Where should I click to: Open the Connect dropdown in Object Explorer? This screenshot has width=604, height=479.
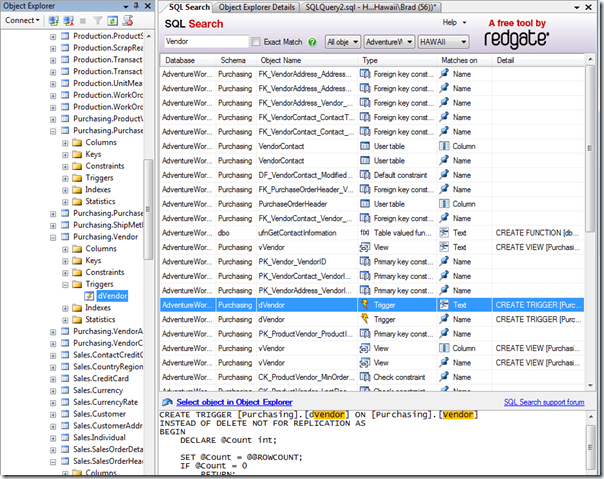point(21,20)
